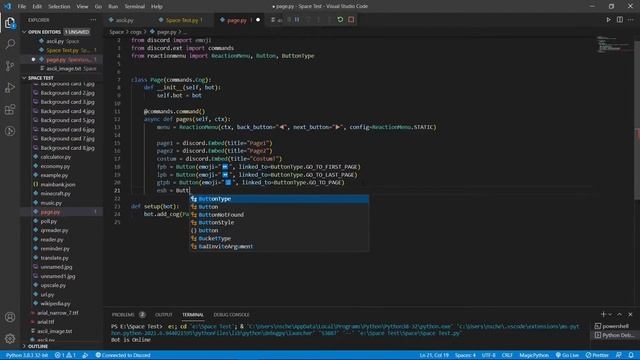The height and width of the screenshot is (360, 640).
Task: Open minecraft.py in explorer
Action: 56,193
